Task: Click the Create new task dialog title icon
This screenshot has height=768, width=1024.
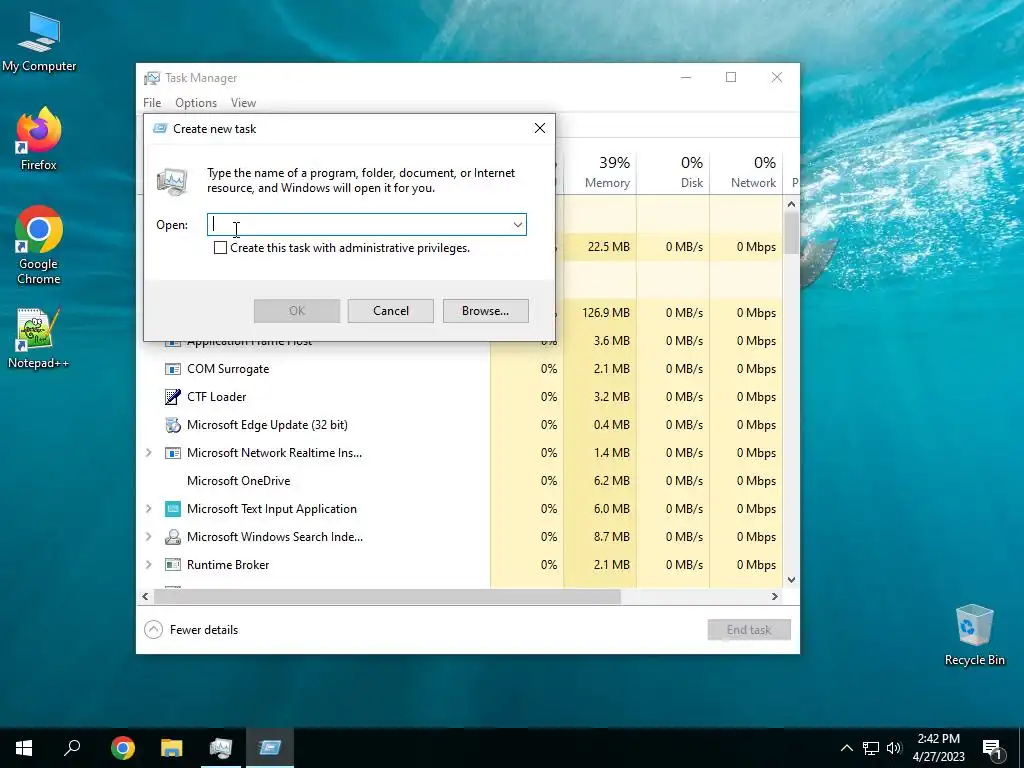Action: [x=160, y=129]
